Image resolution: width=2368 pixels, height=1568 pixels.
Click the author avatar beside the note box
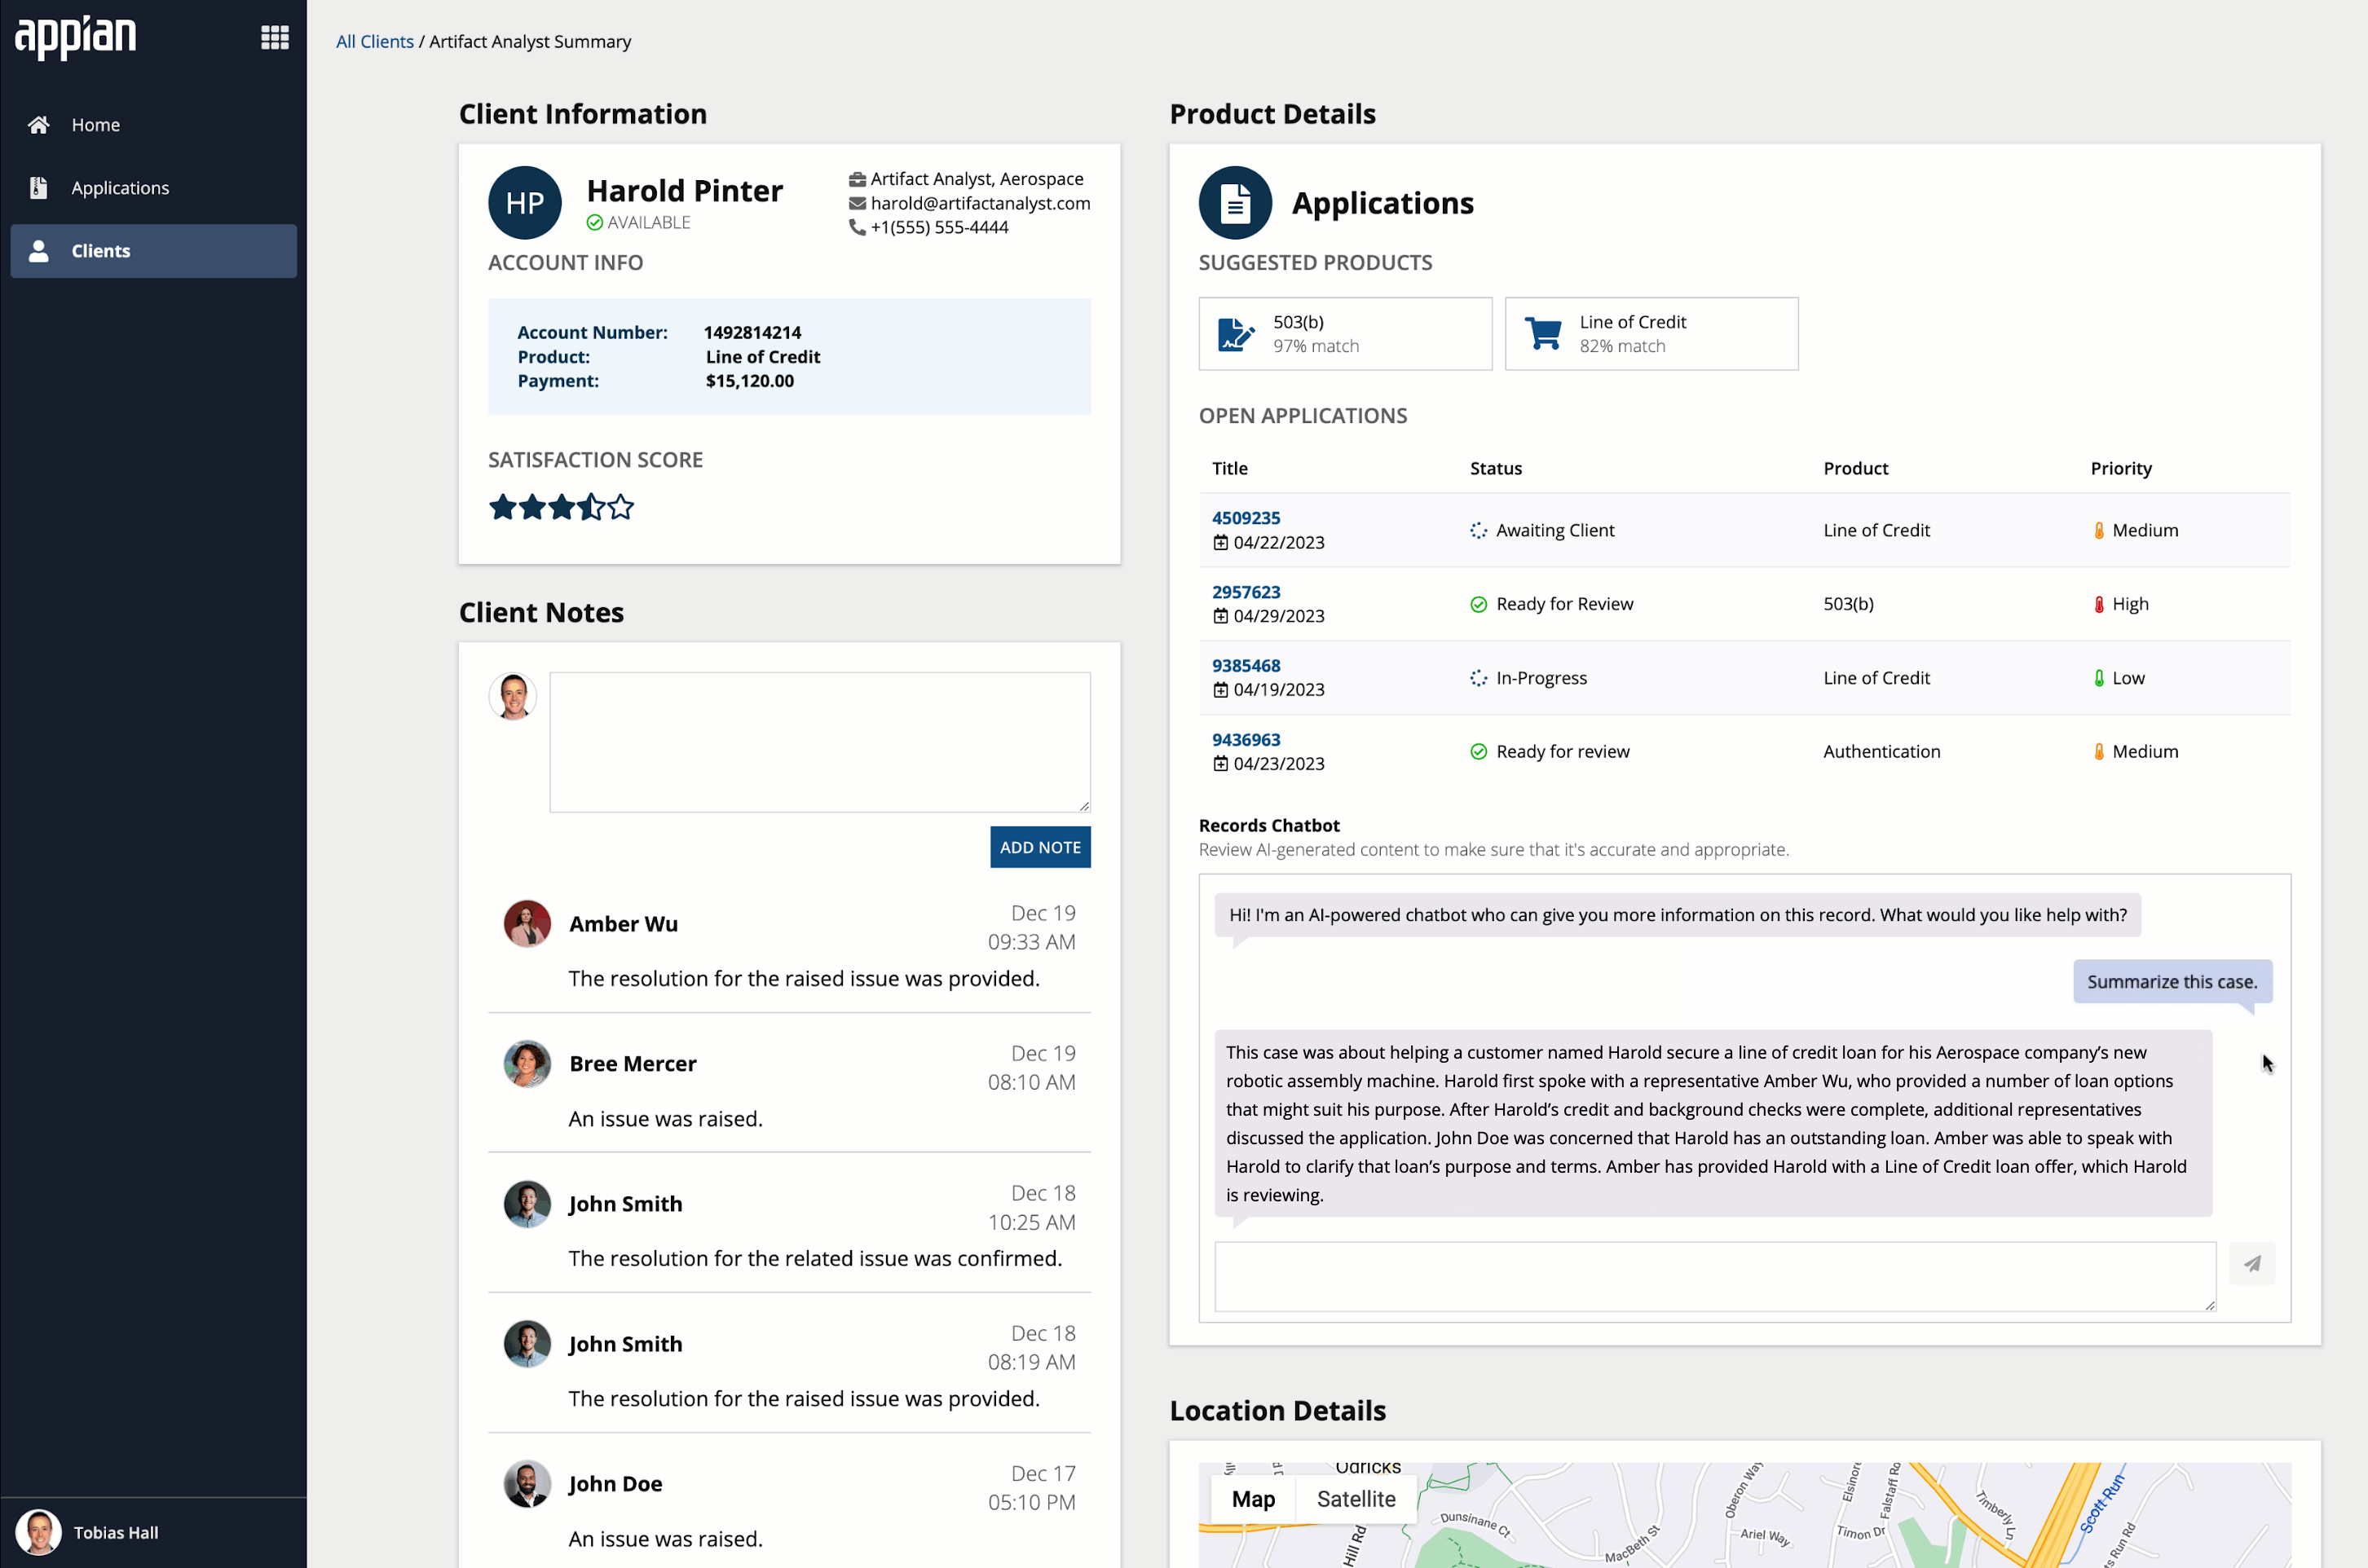click(513, 697)
